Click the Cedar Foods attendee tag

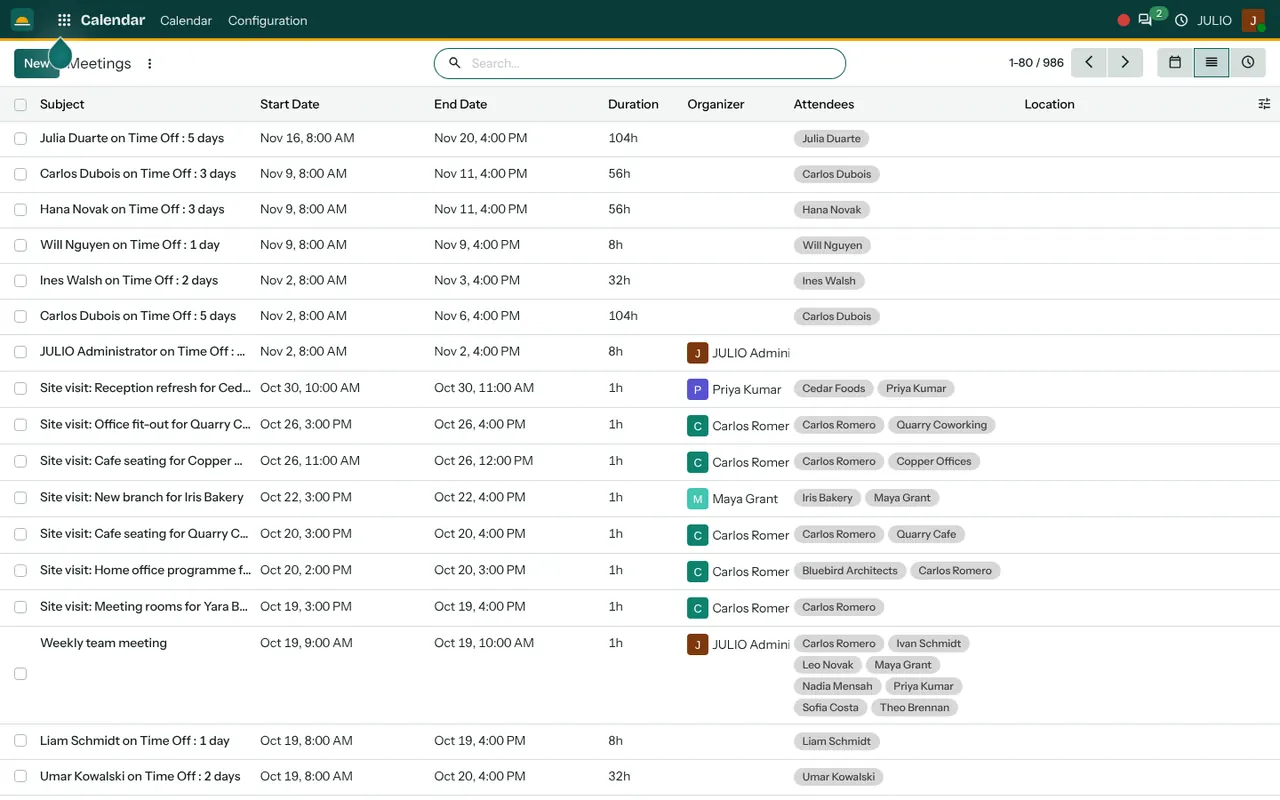coord(834,388)
